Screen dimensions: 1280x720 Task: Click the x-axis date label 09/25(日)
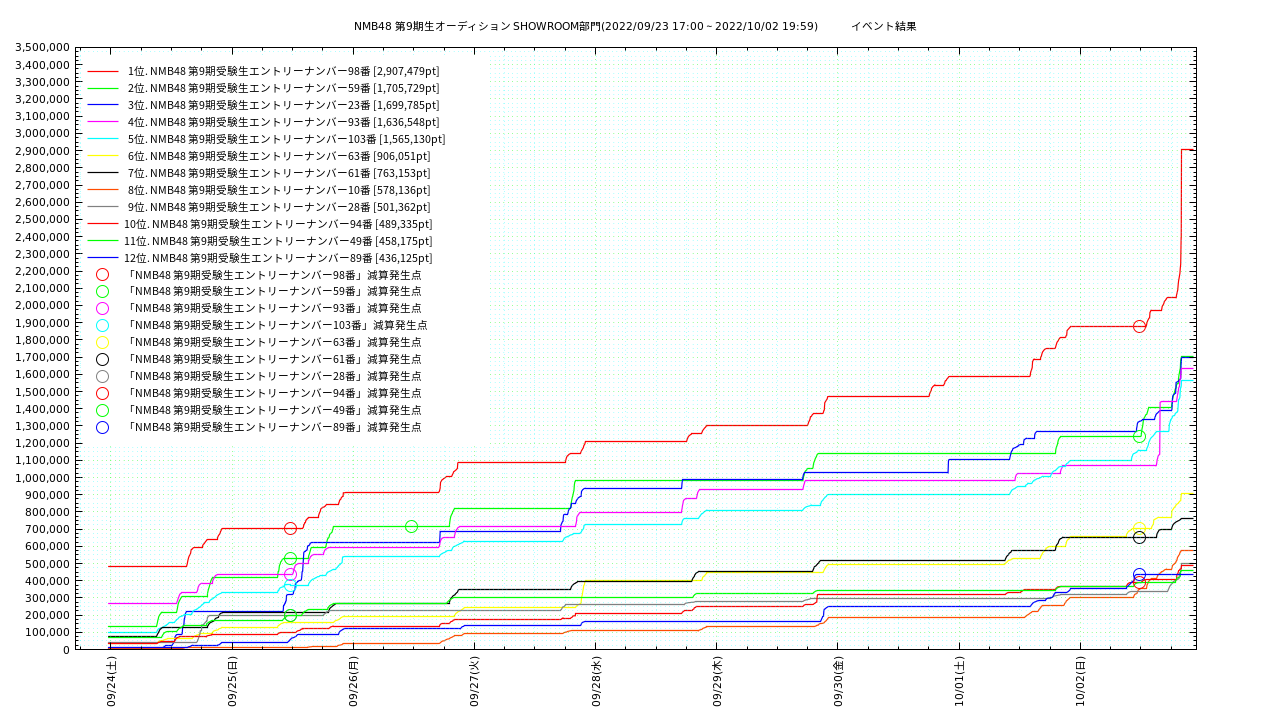[232, 681]
